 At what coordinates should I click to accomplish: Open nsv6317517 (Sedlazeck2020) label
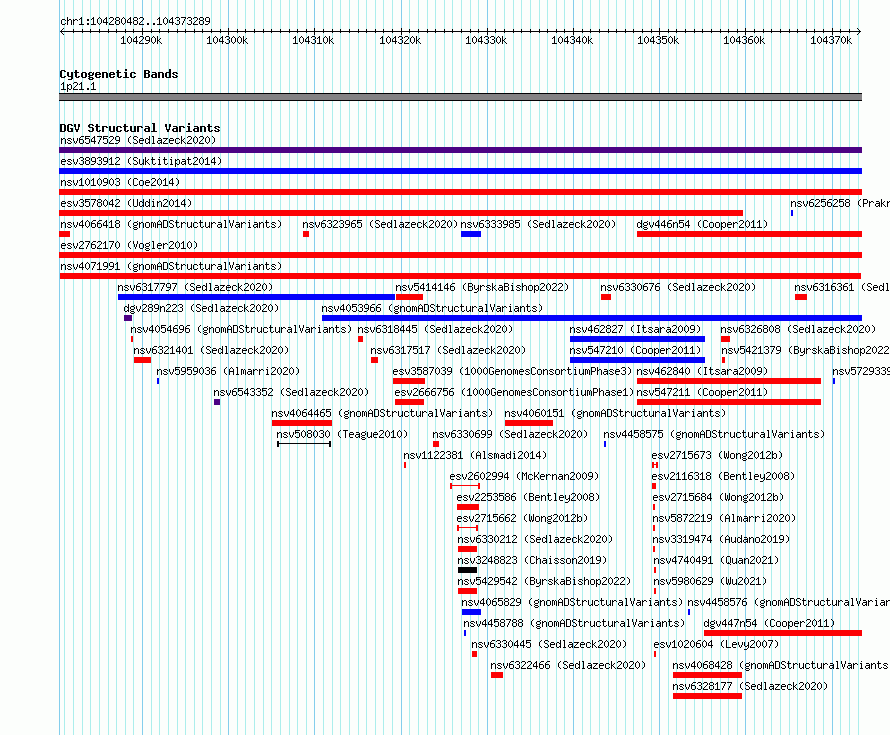[448, 350]
